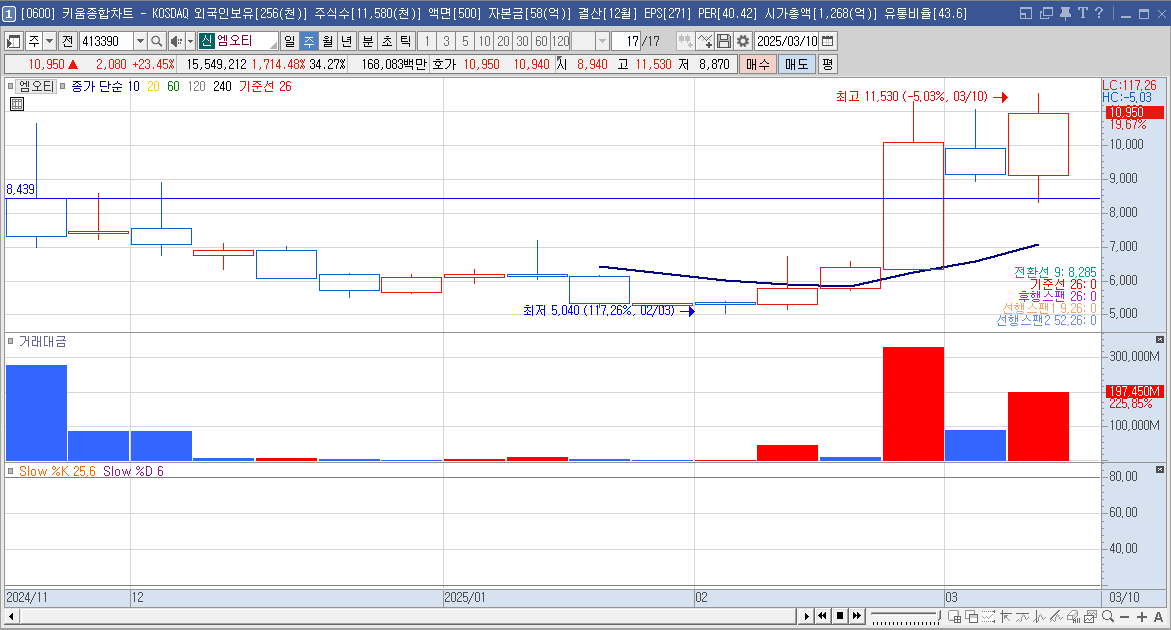The image size is (1171, 630).
Task: Open the sound options dropdown arrow
Action: 190,41
